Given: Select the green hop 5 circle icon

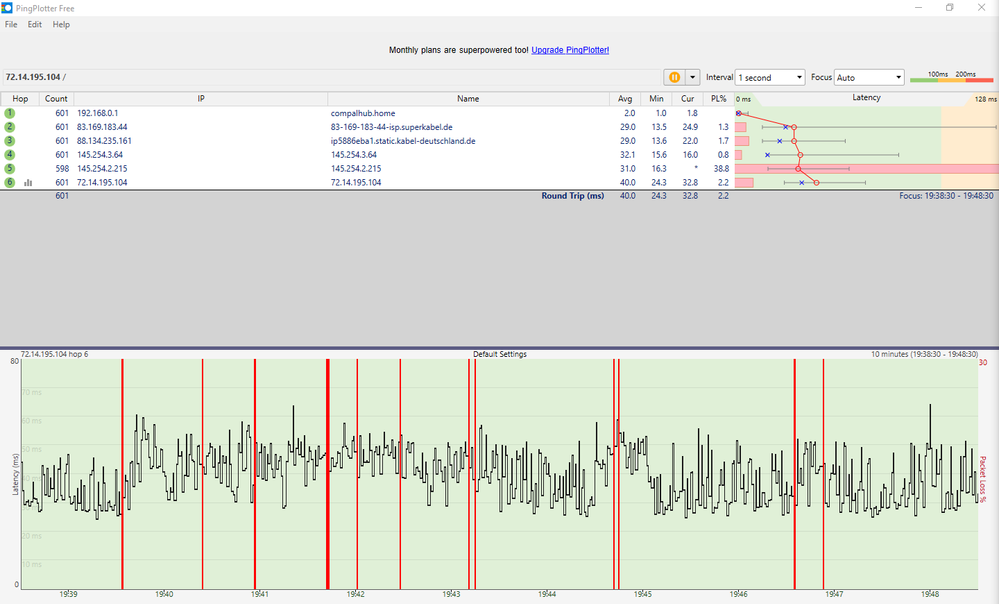Looking at the screenshot, I should point(10,168).
